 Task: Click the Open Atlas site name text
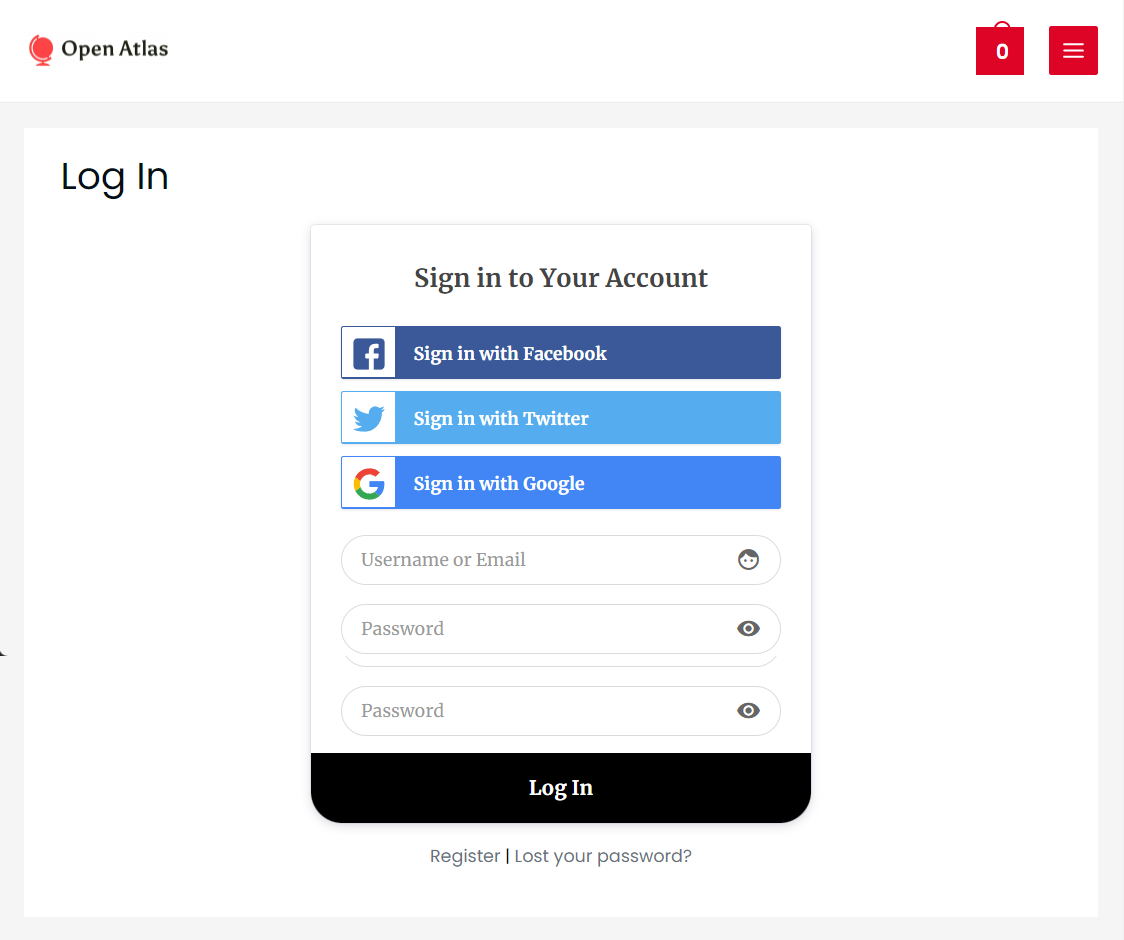click(114, 49)
